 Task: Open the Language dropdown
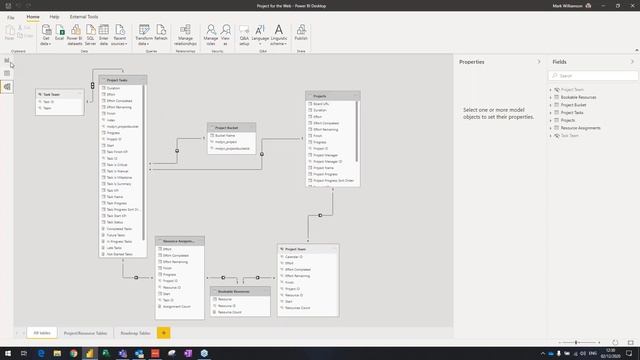pyautogui.click(x=260, y=35)
